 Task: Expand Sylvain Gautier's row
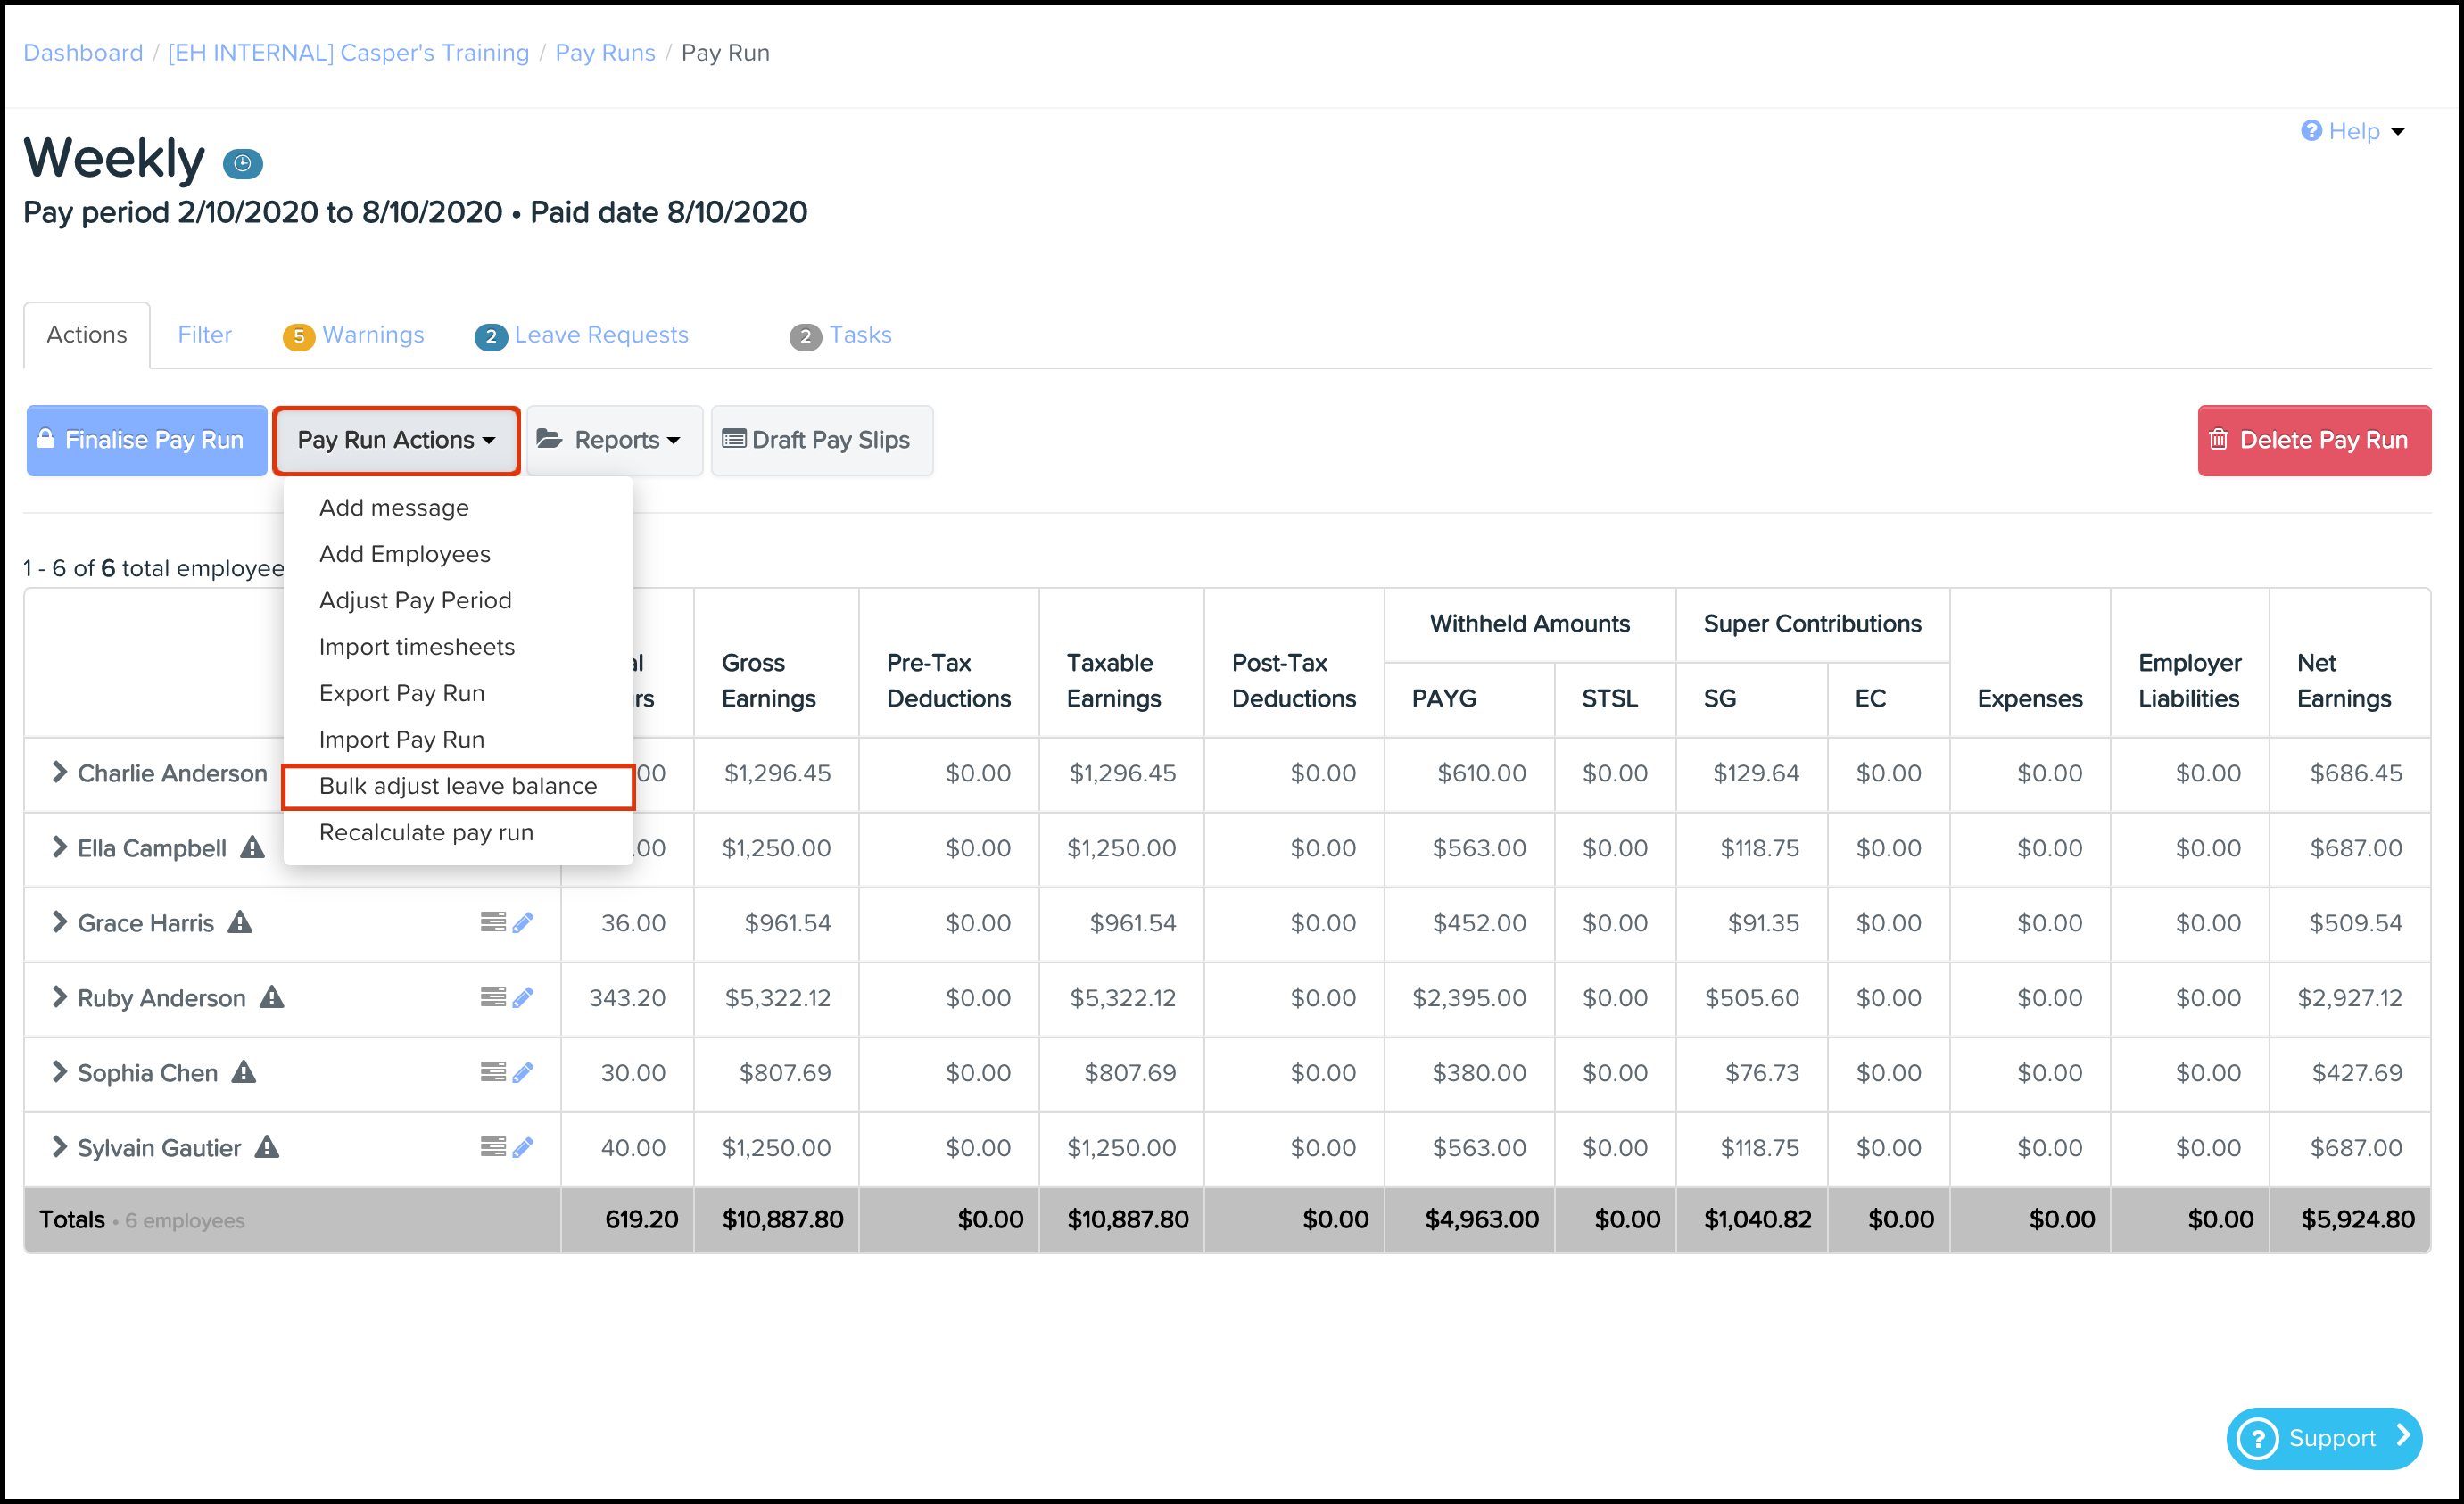[59, 1147]
